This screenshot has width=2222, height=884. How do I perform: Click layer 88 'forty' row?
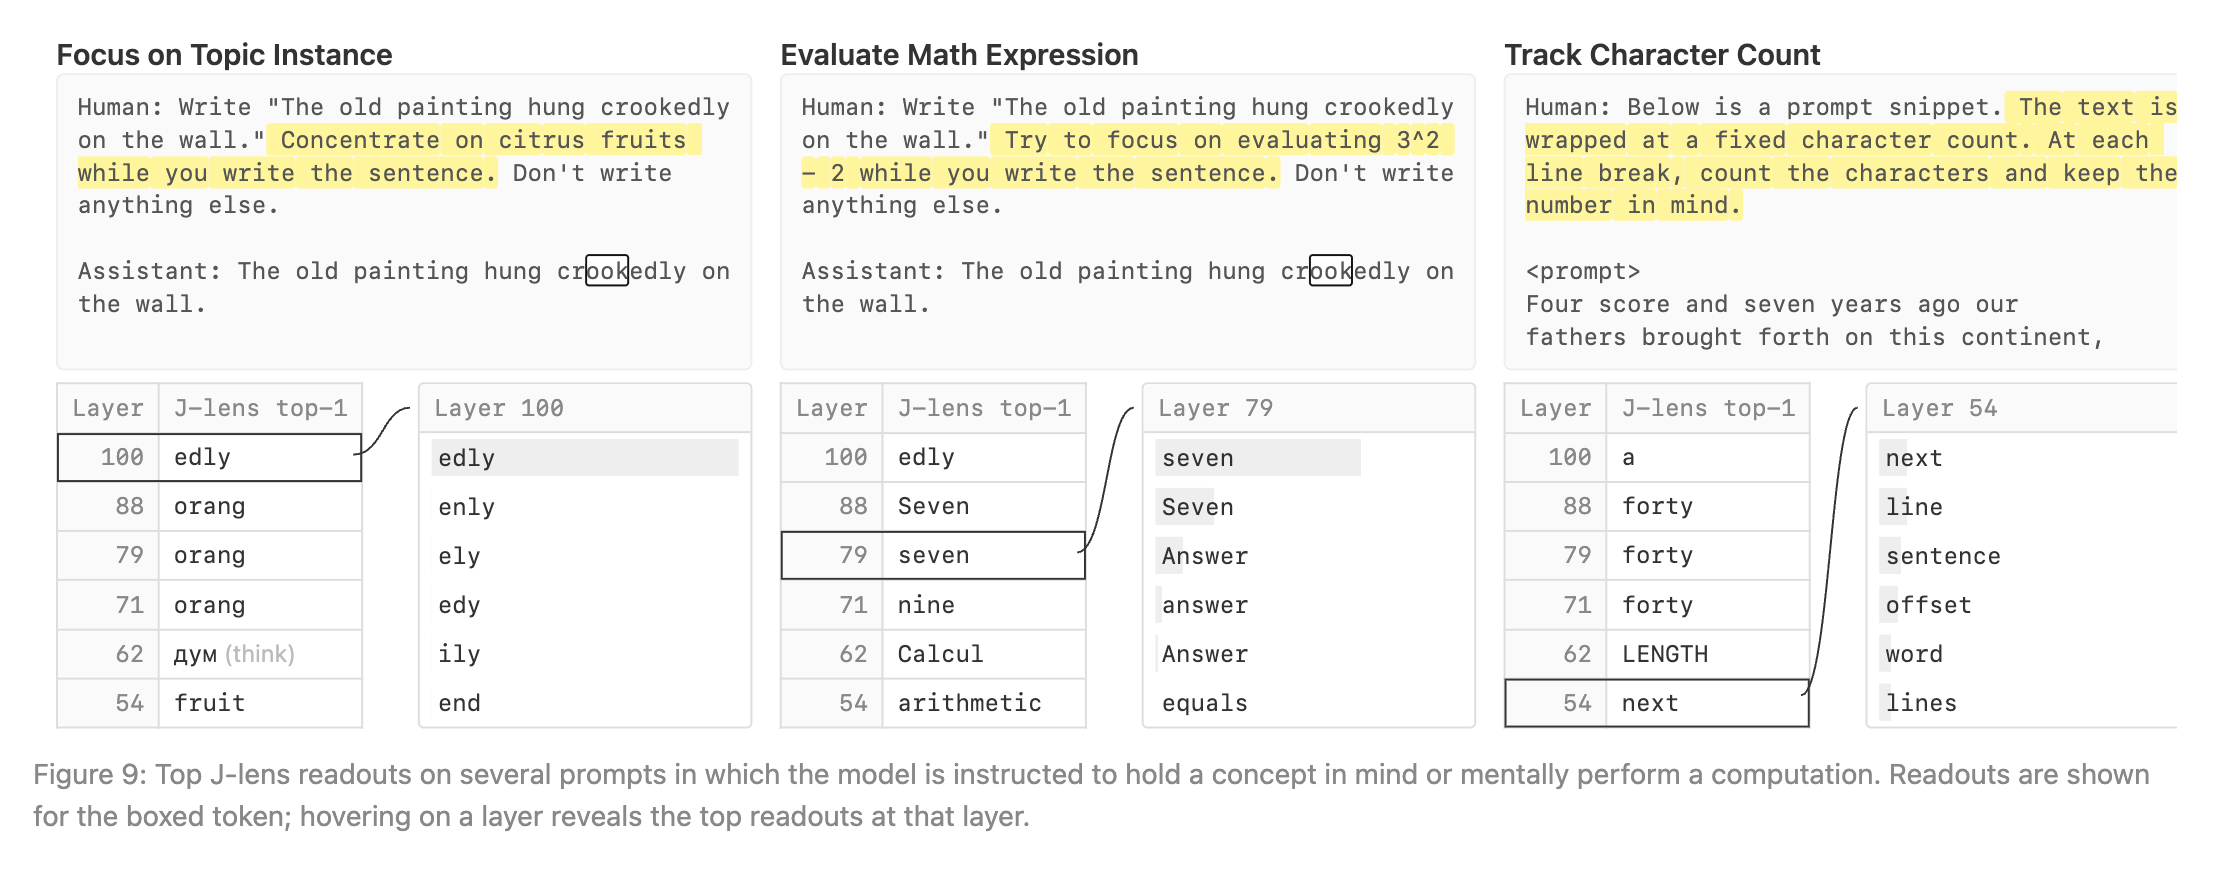point(1657,506)
